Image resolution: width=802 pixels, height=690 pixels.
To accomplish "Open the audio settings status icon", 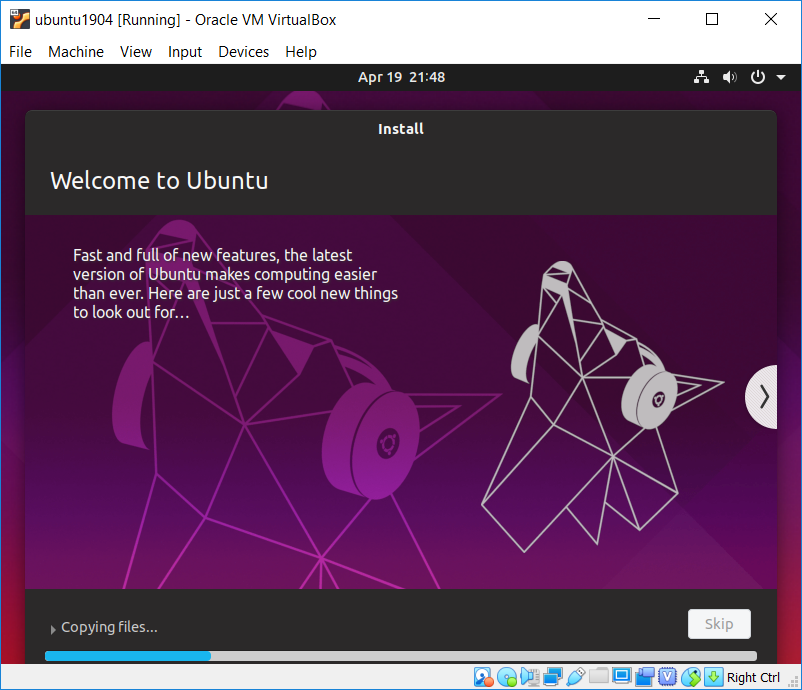I will point(530,677).
